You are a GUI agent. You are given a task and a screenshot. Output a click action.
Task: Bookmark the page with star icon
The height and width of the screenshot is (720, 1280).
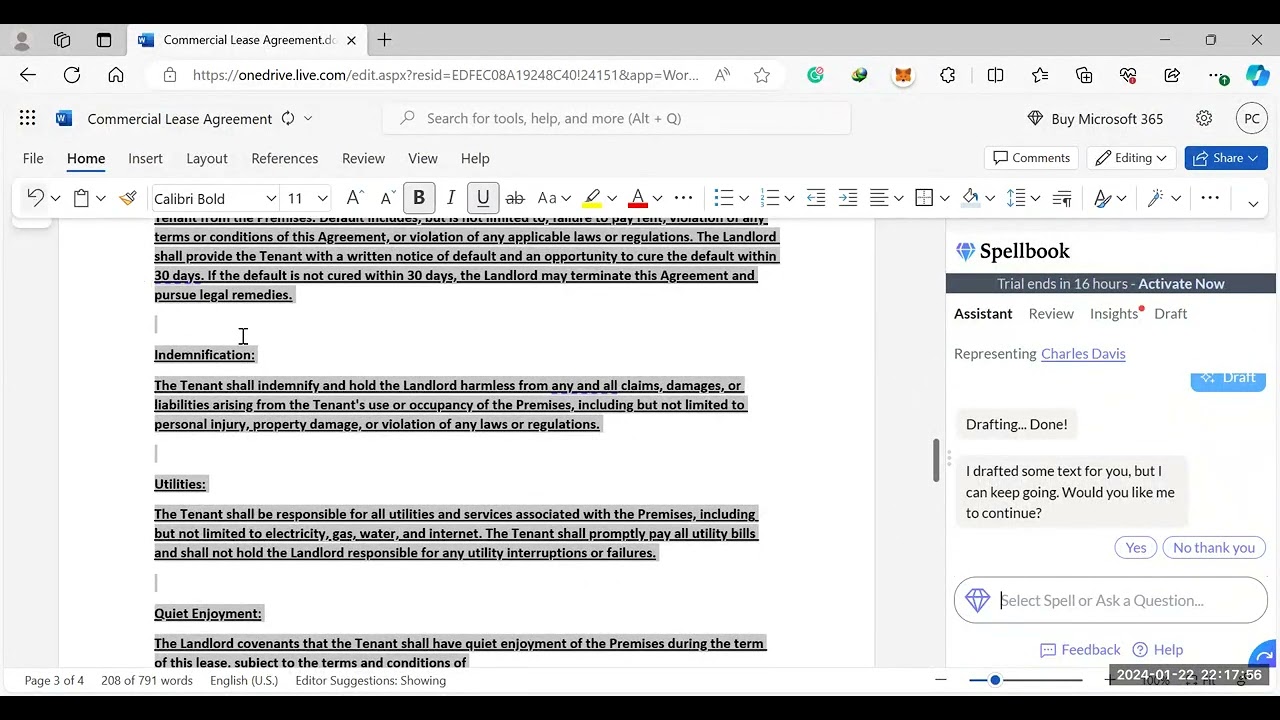coord(762,75)
